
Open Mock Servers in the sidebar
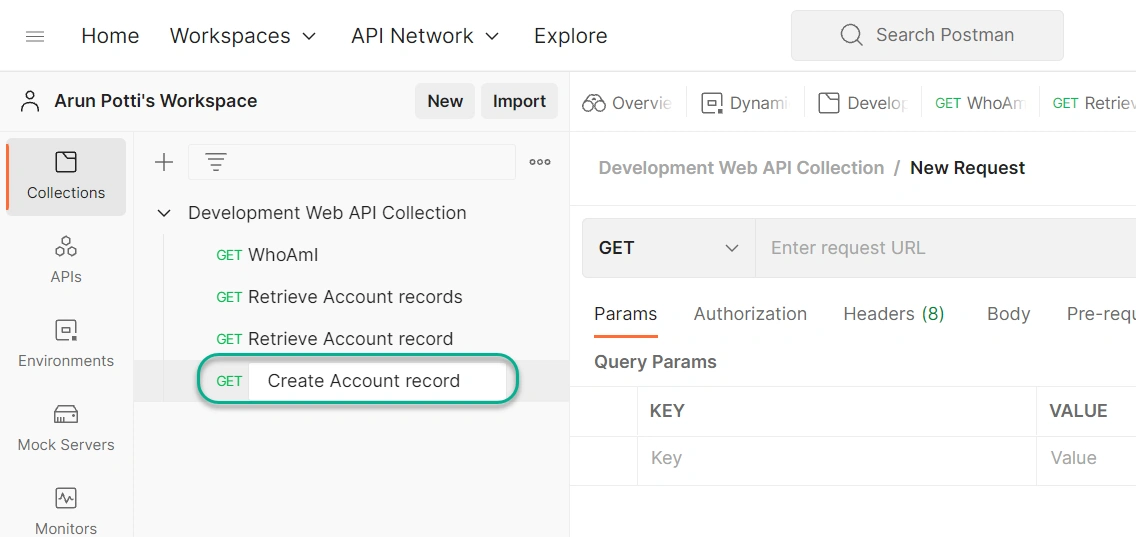(66, 428)
